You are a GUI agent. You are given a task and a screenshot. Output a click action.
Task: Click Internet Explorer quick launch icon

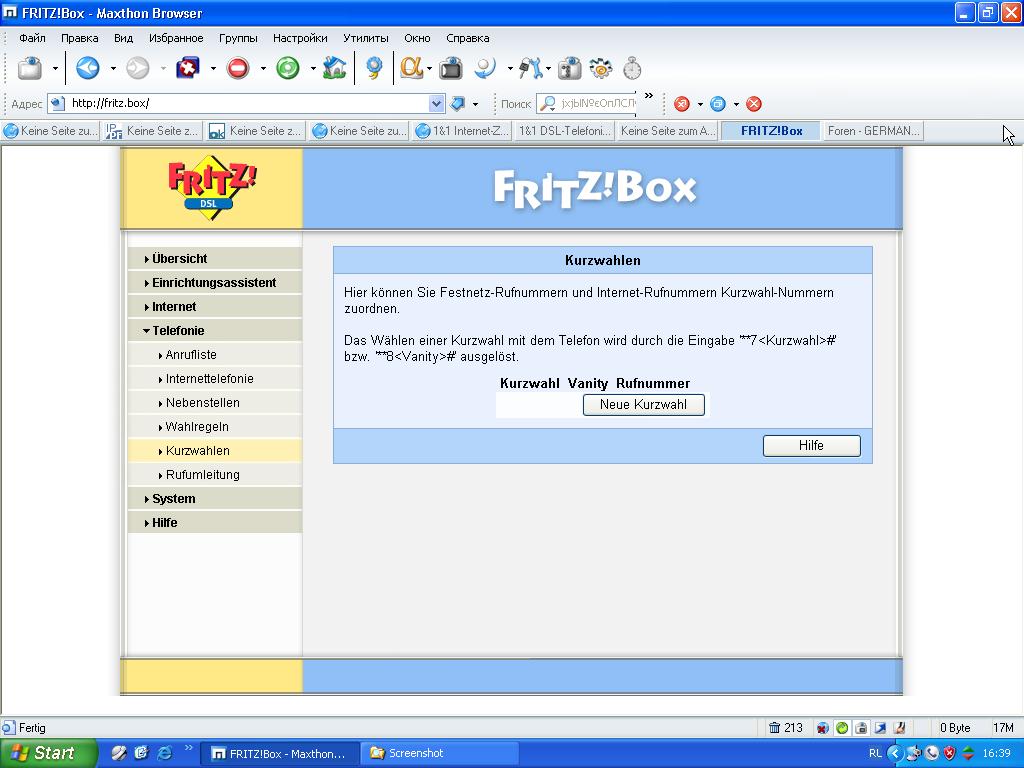(165, 753)
